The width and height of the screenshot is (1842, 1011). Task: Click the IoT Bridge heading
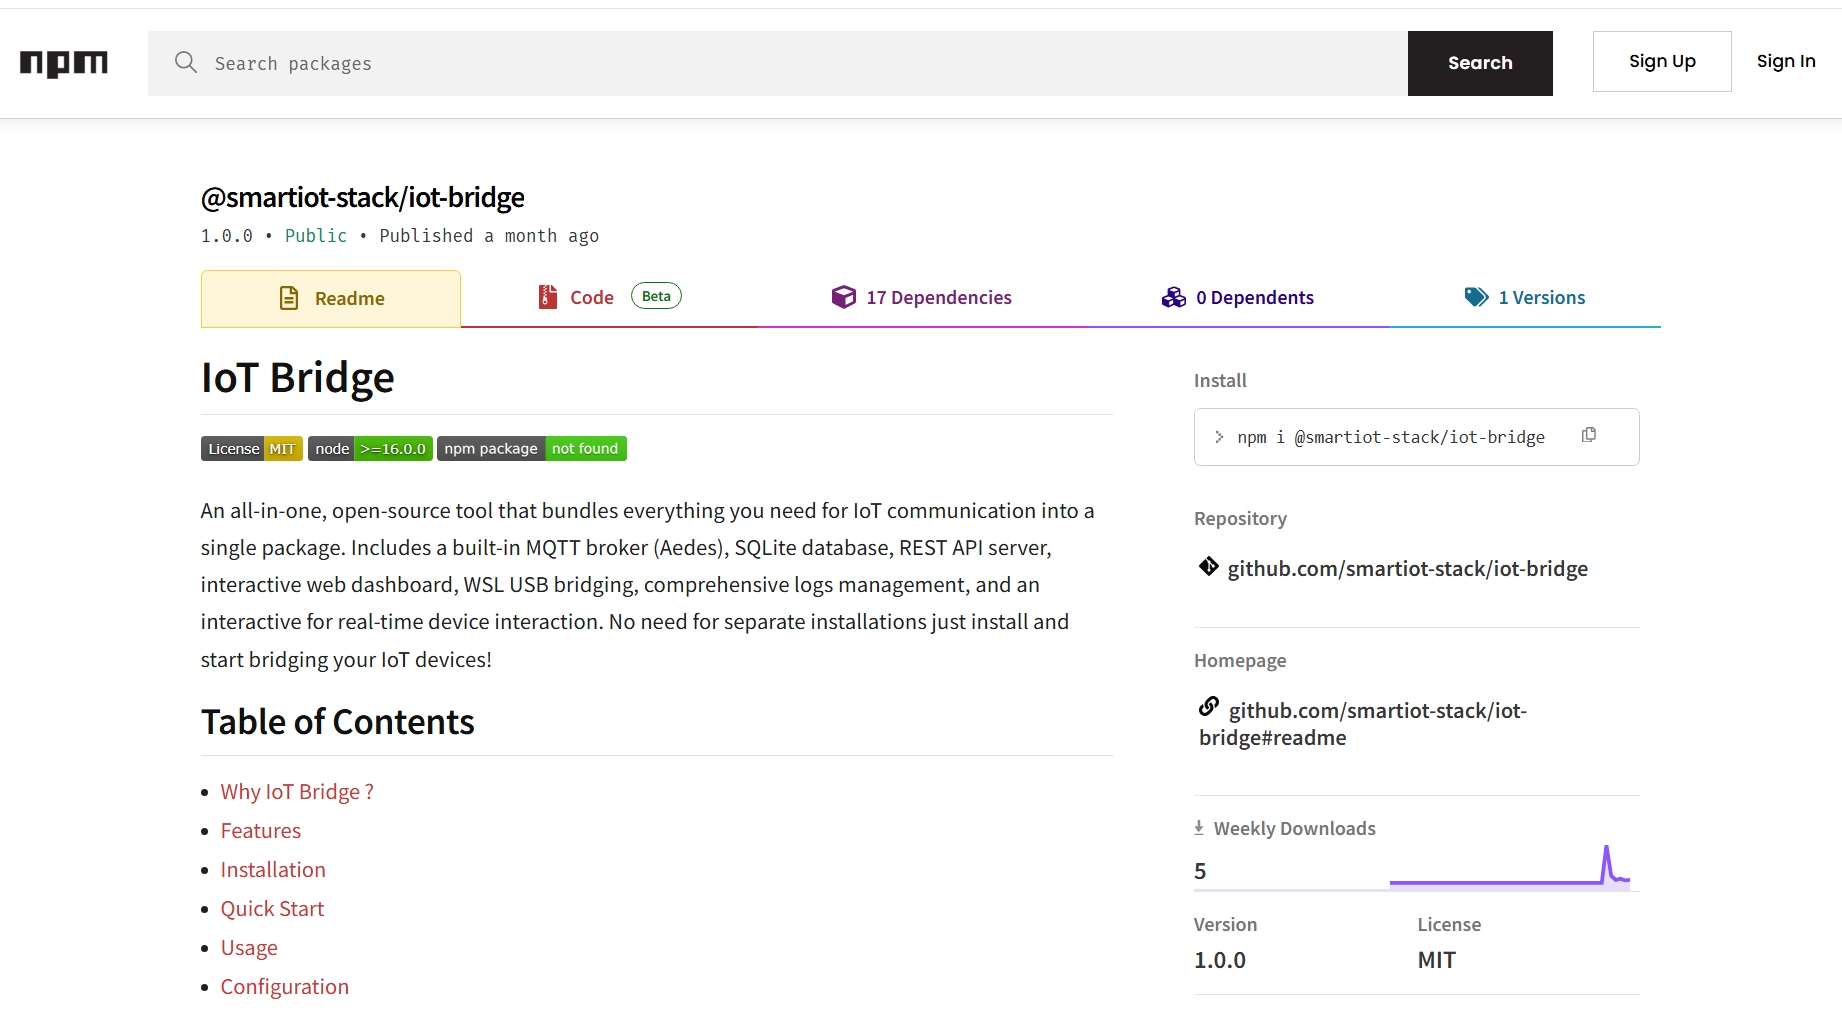click(x=298, y=378)
